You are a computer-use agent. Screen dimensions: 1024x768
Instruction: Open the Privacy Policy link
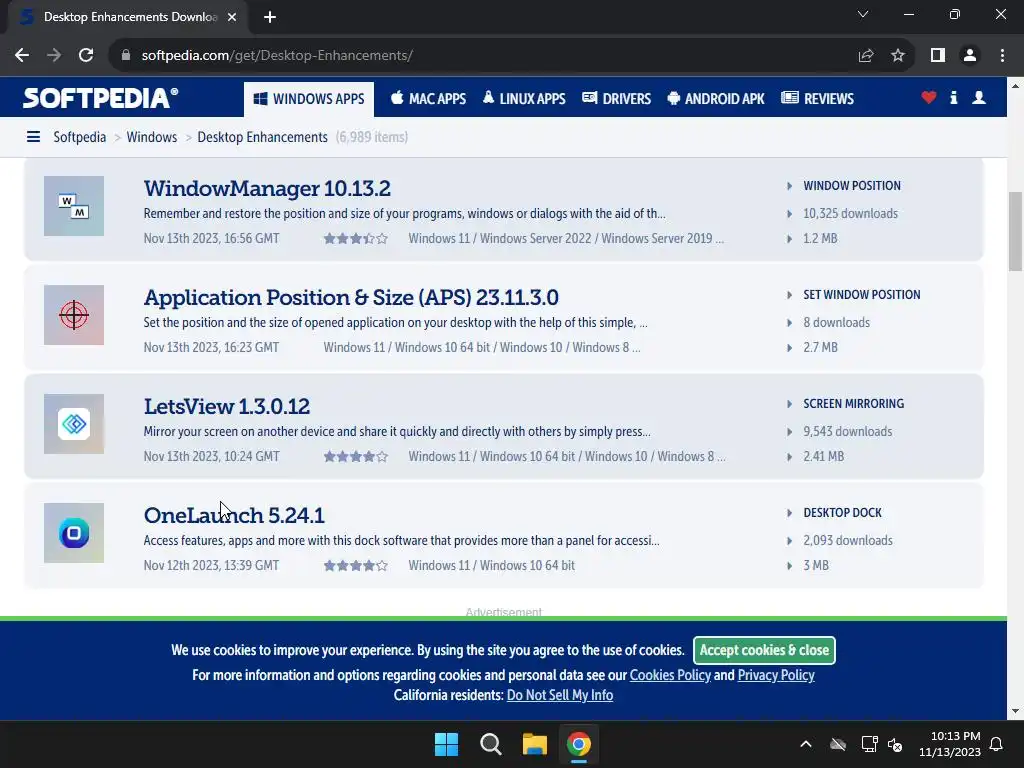776,675
